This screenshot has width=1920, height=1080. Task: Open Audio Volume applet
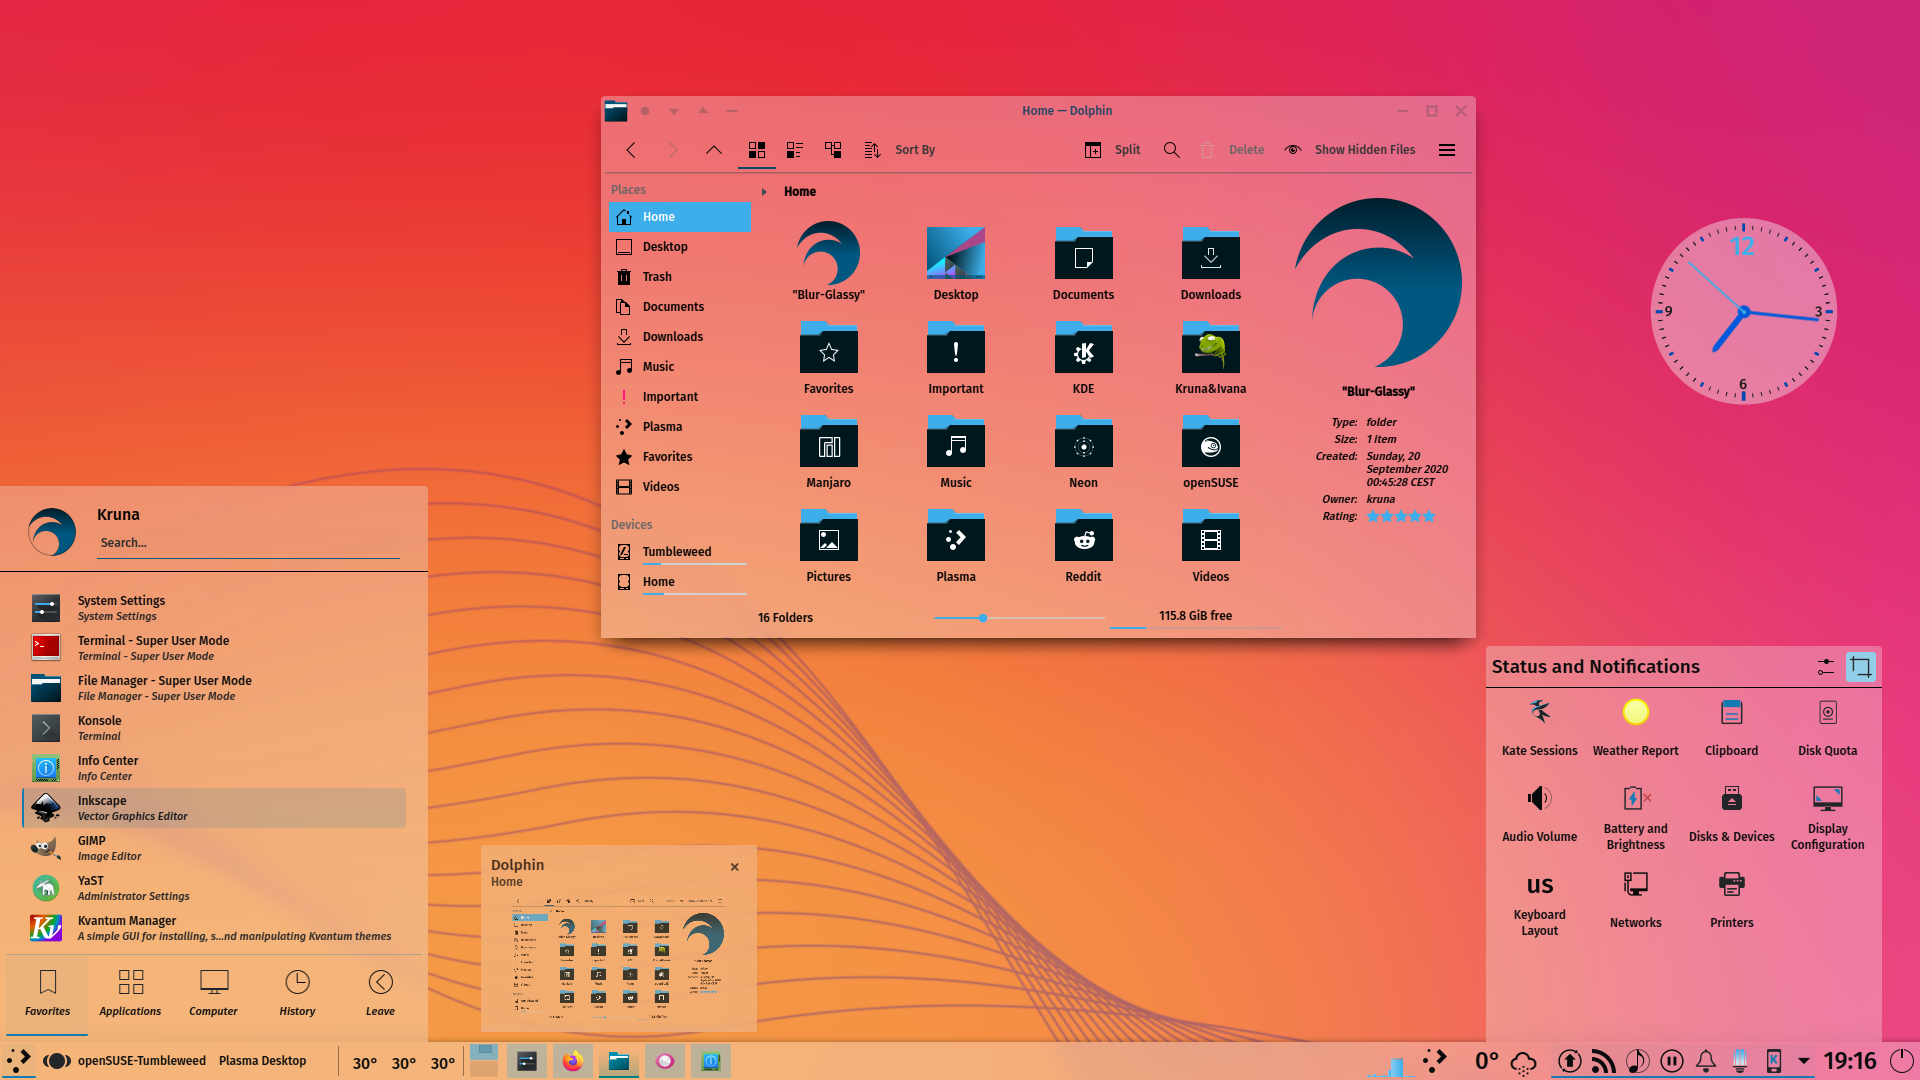(x=1540, y=814)
